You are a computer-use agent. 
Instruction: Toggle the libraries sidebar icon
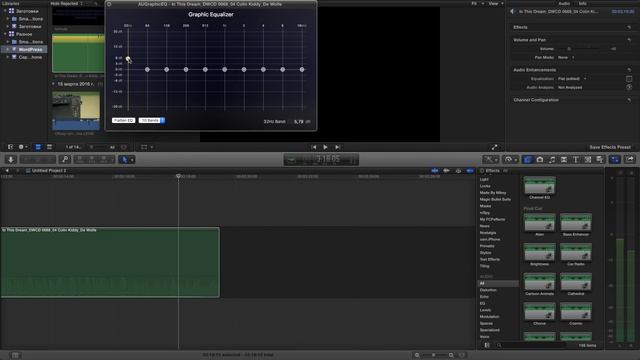click(10, 147)
